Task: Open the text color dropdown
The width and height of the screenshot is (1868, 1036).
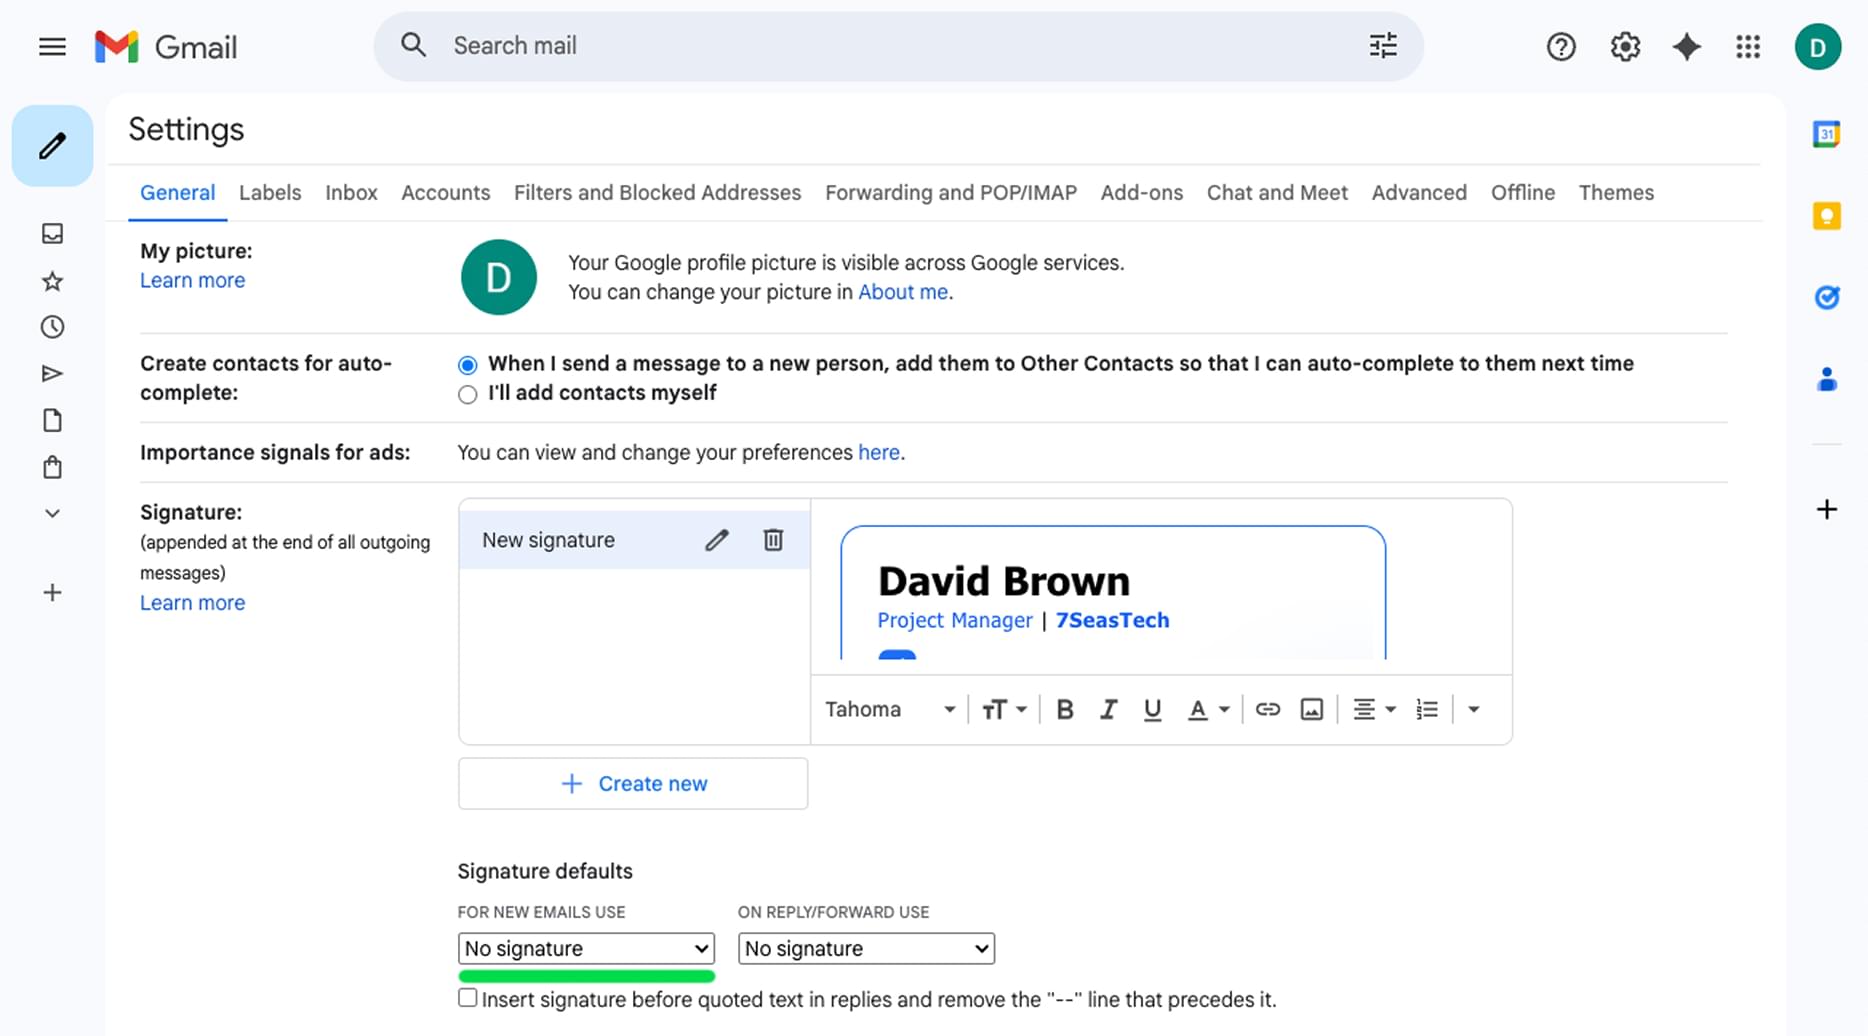Action: (x=1207, y=709)
